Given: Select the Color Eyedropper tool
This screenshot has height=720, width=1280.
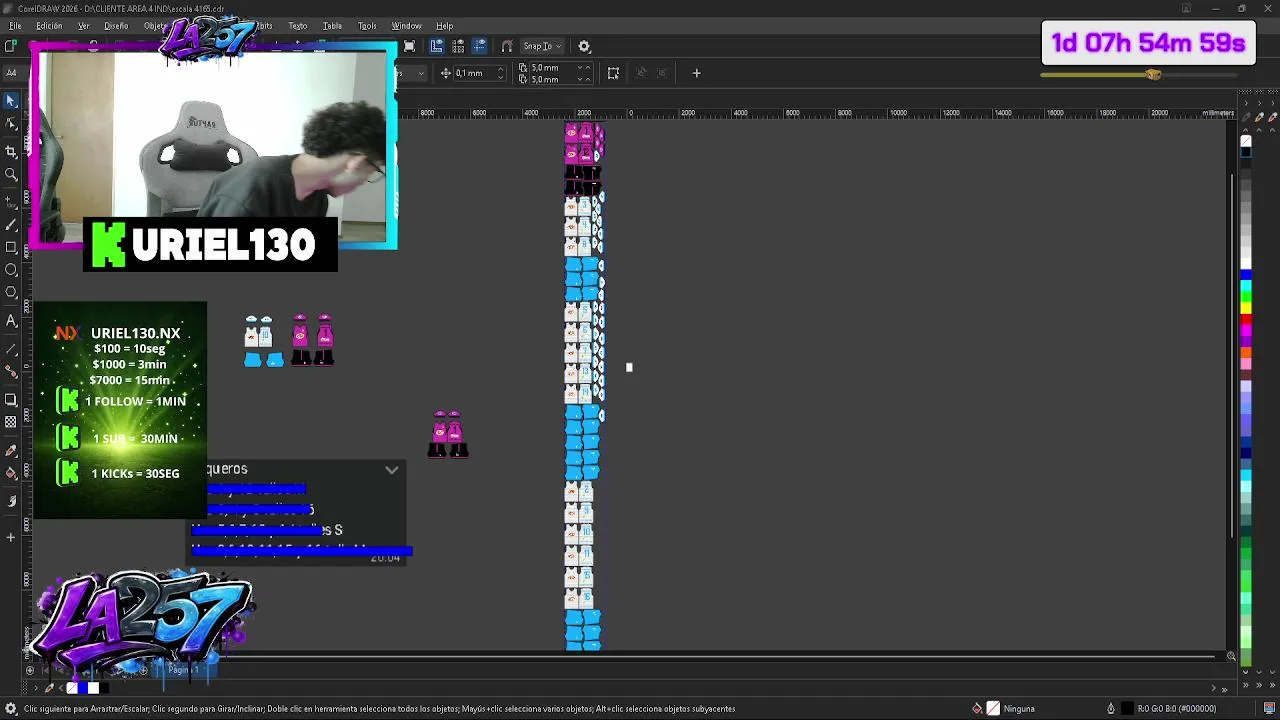Looking at the screenshot, I should coord(11,450).
